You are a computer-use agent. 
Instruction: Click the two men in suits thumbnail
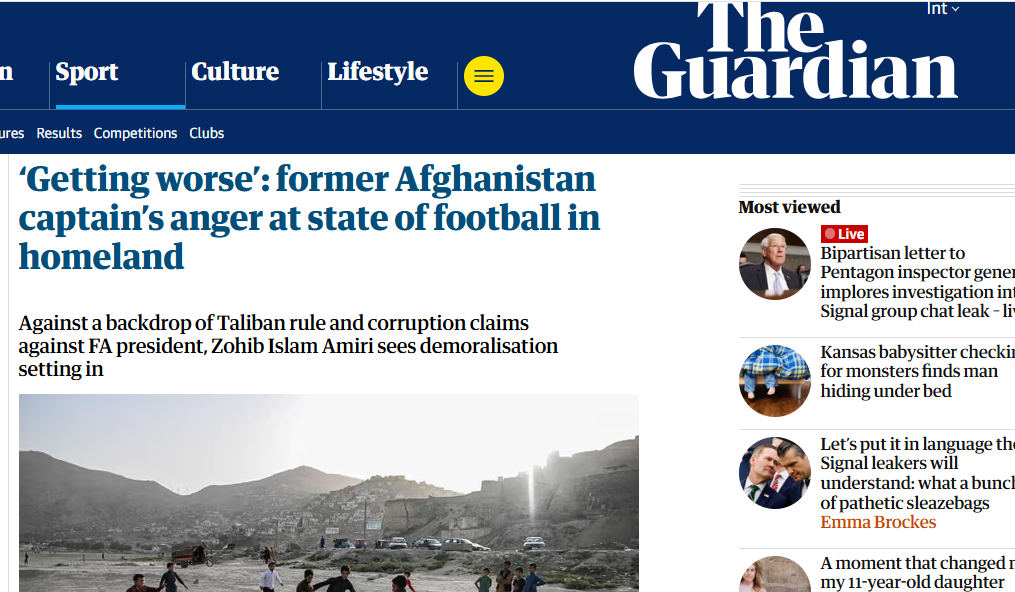(x=775, y=473)
